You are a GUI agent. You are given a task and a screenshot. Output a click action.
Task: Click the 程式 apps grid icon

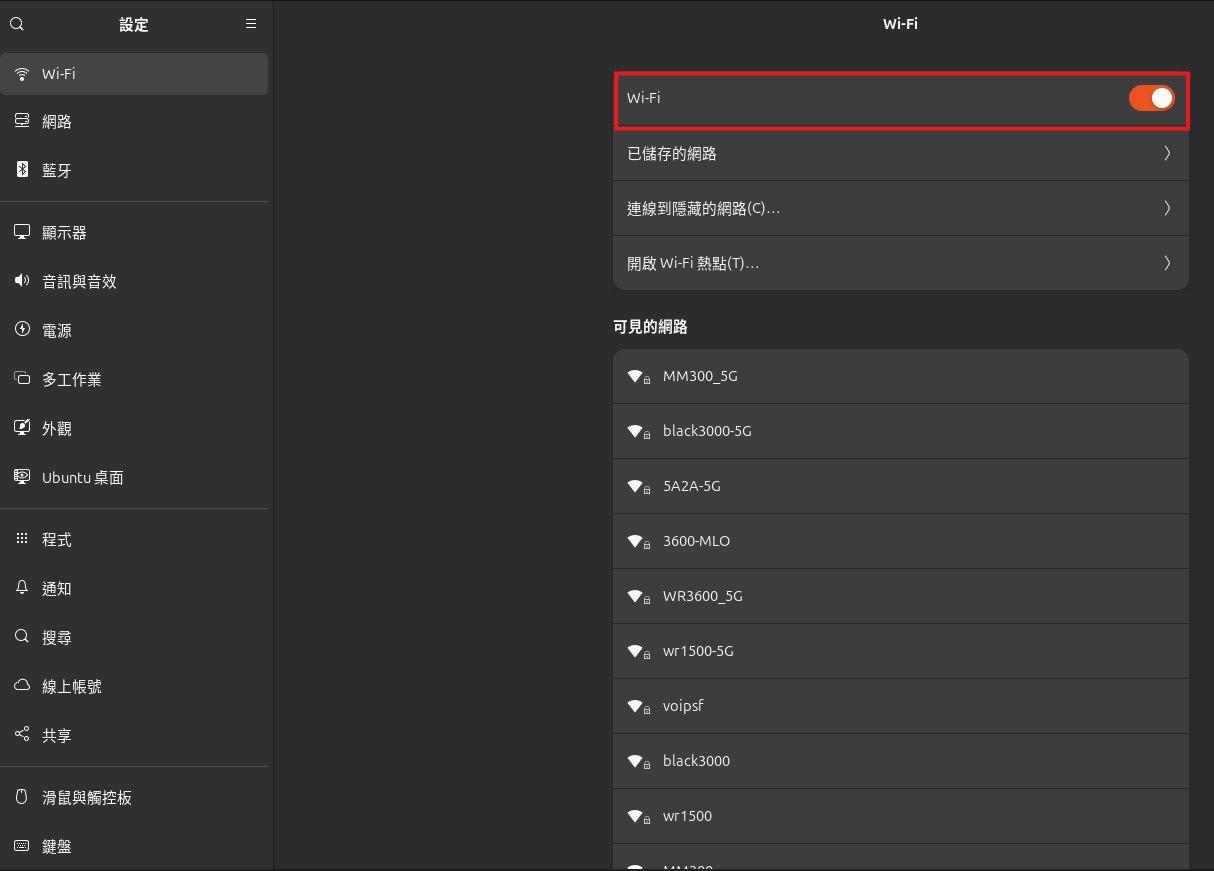[22, 539]
